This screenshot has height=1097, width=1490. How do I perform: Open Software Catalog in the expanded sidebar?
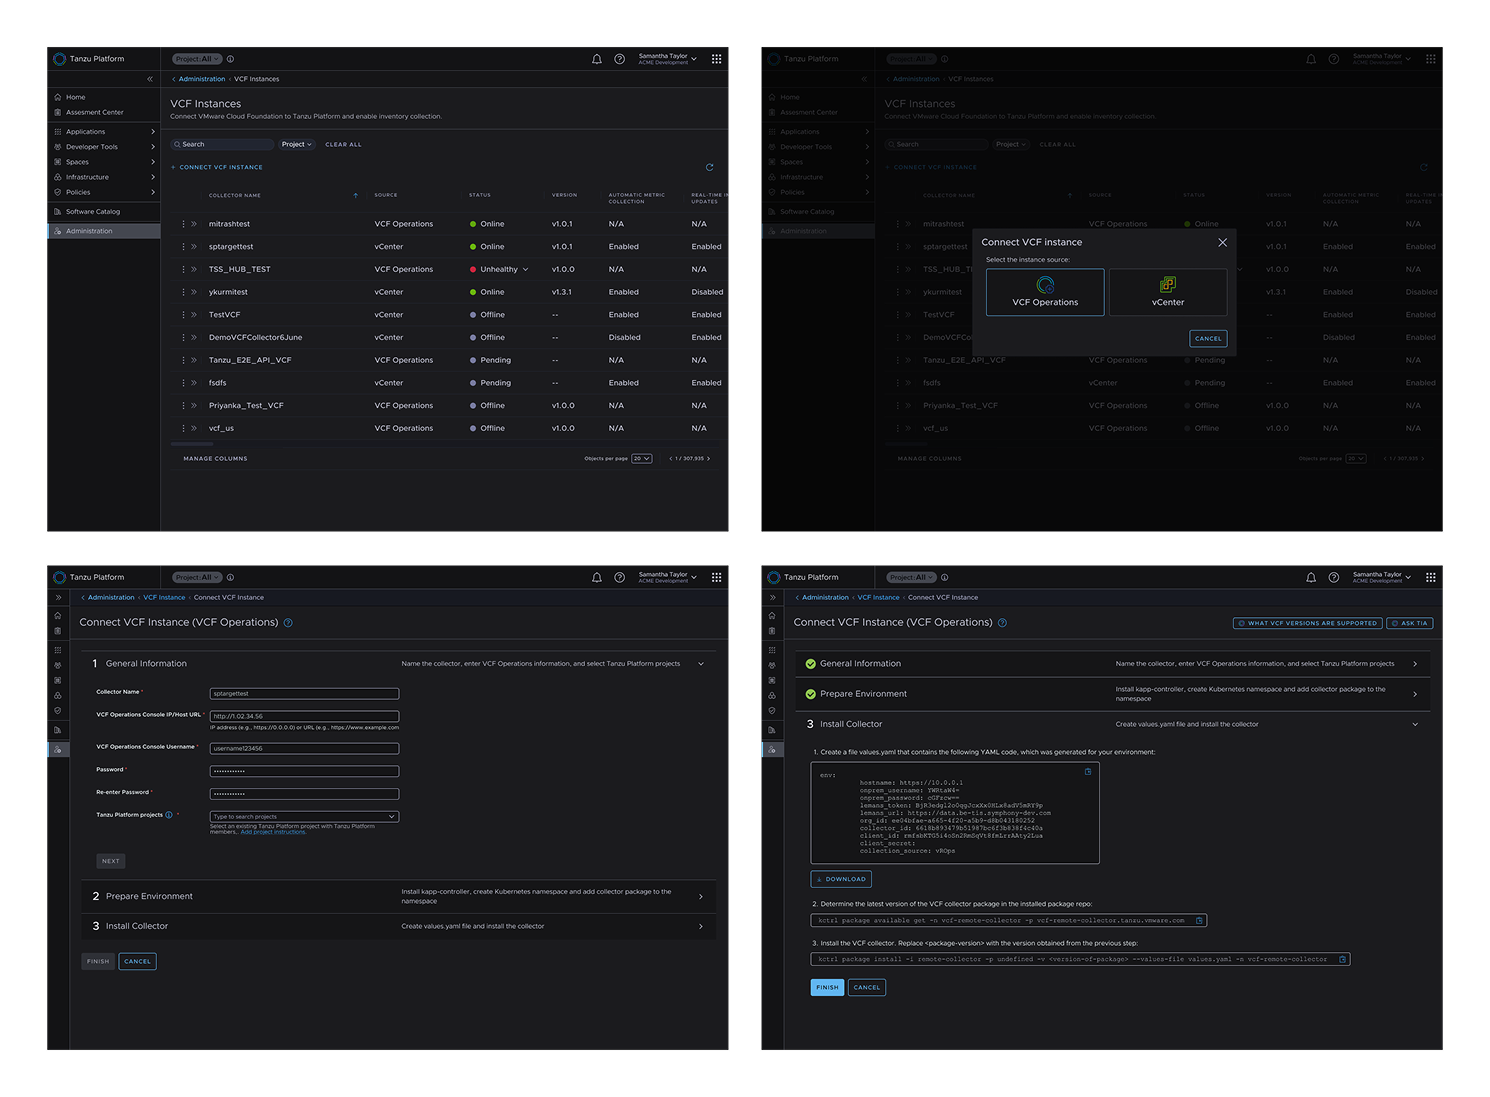(x=104, y=212)
